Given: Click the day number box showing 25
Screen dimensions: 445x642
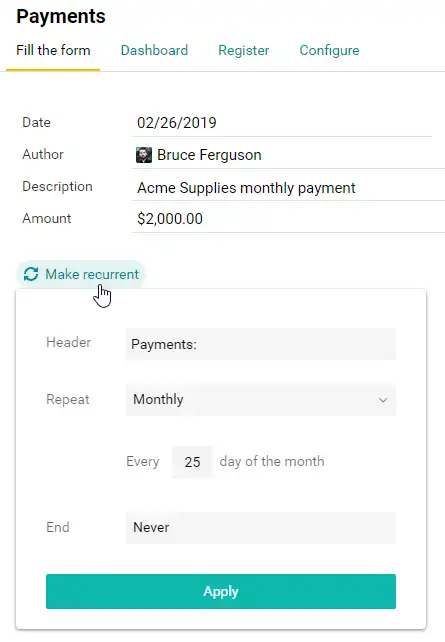Looking at the screenshot, I should [x=192, y=462].
